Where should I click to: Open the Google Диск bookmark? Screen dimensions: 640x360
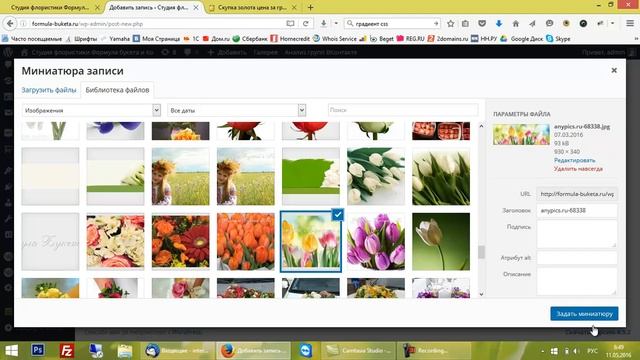pos(522,39)
